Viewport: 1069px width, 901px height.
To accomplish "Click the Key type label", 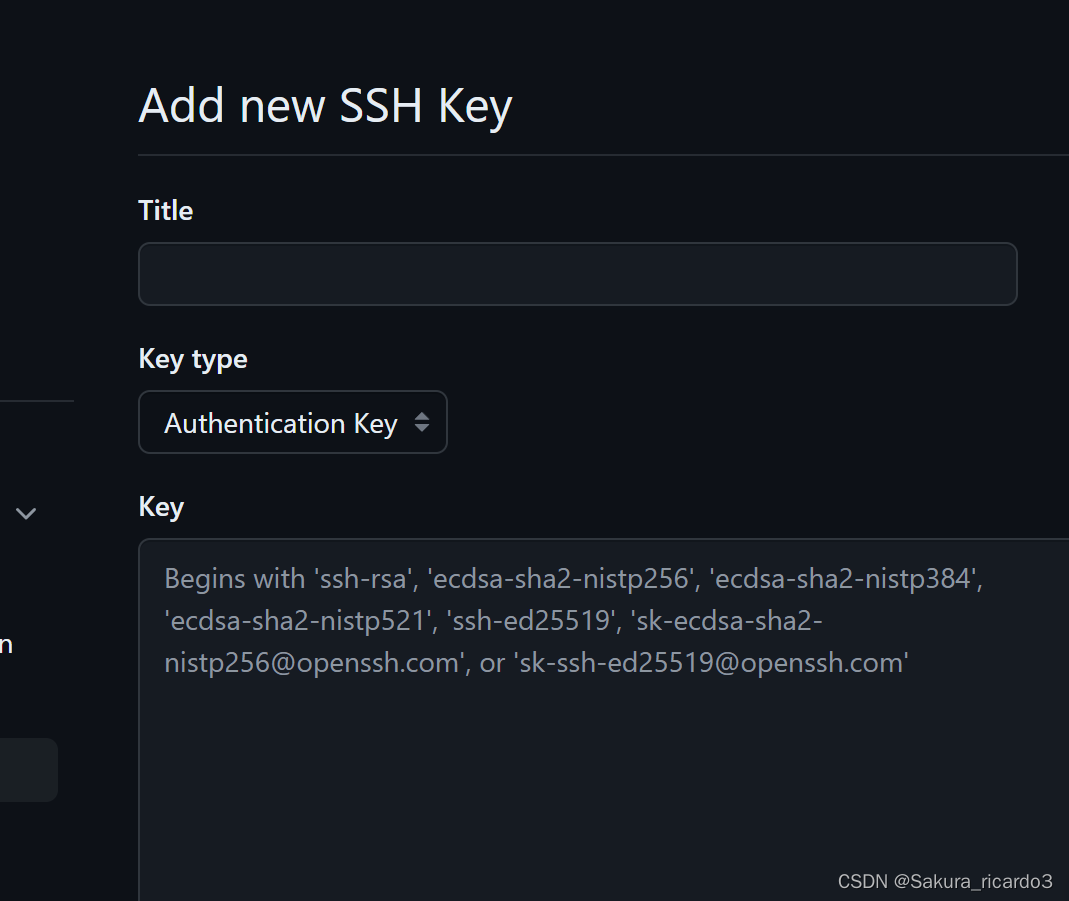I will [192, 358].
